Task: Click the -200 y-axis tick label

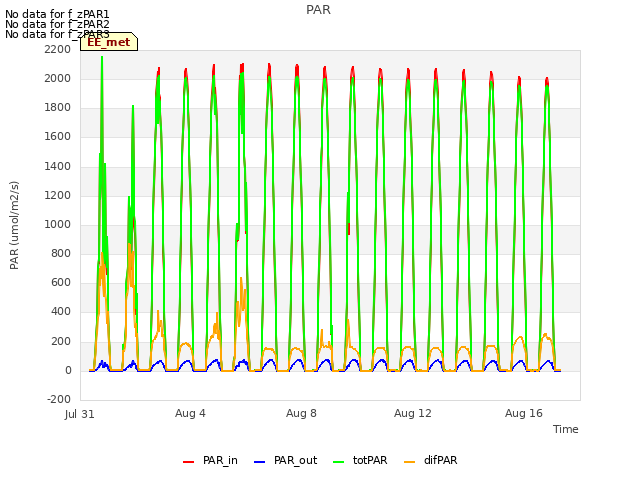Action: pyautogui.click(x=59, y=399)
